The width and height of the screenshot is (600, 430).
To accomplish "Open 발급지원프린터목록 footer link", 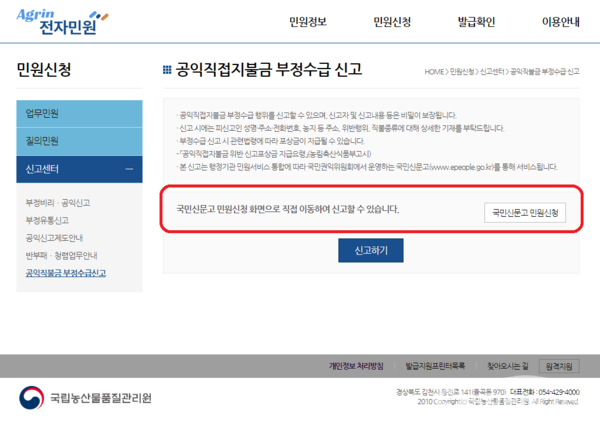I will (x=435, y=366).
